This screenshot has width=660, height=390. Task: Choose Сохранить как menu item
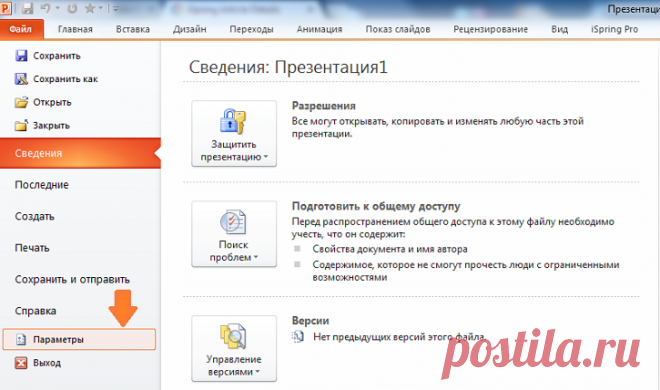(x=65, y=79)
